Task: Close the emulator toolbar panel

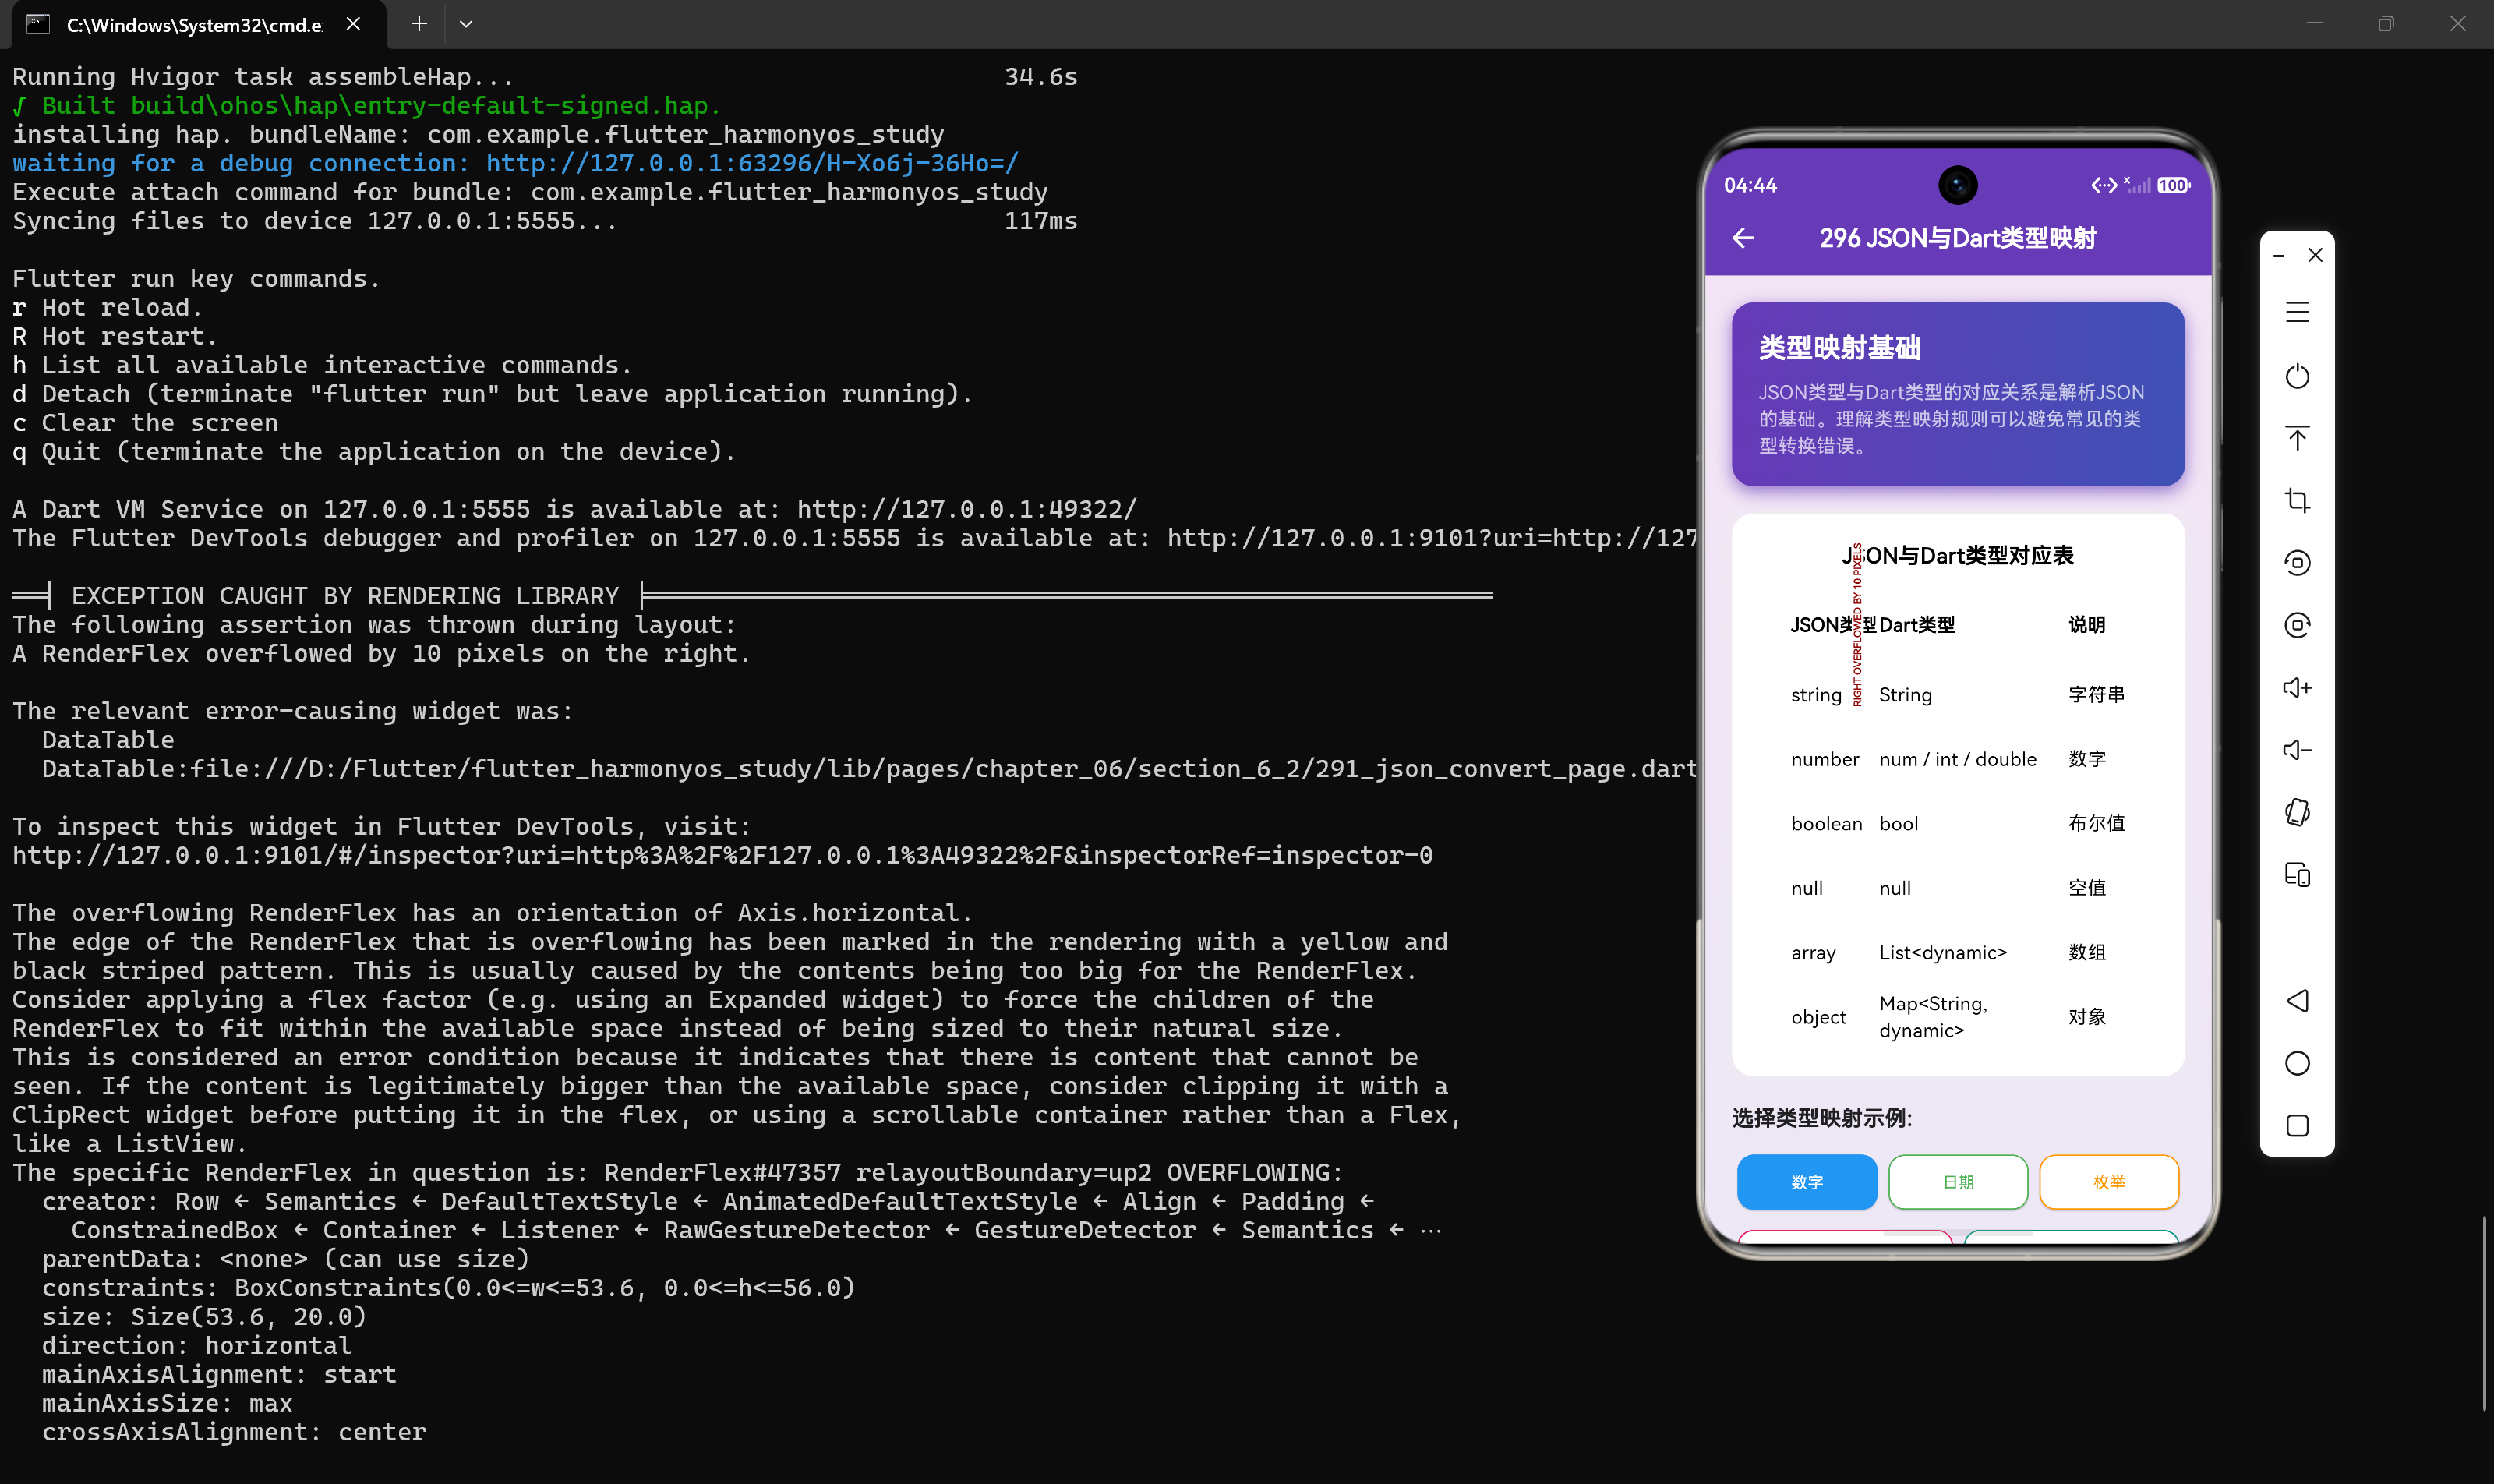Action: (2315, 255)
